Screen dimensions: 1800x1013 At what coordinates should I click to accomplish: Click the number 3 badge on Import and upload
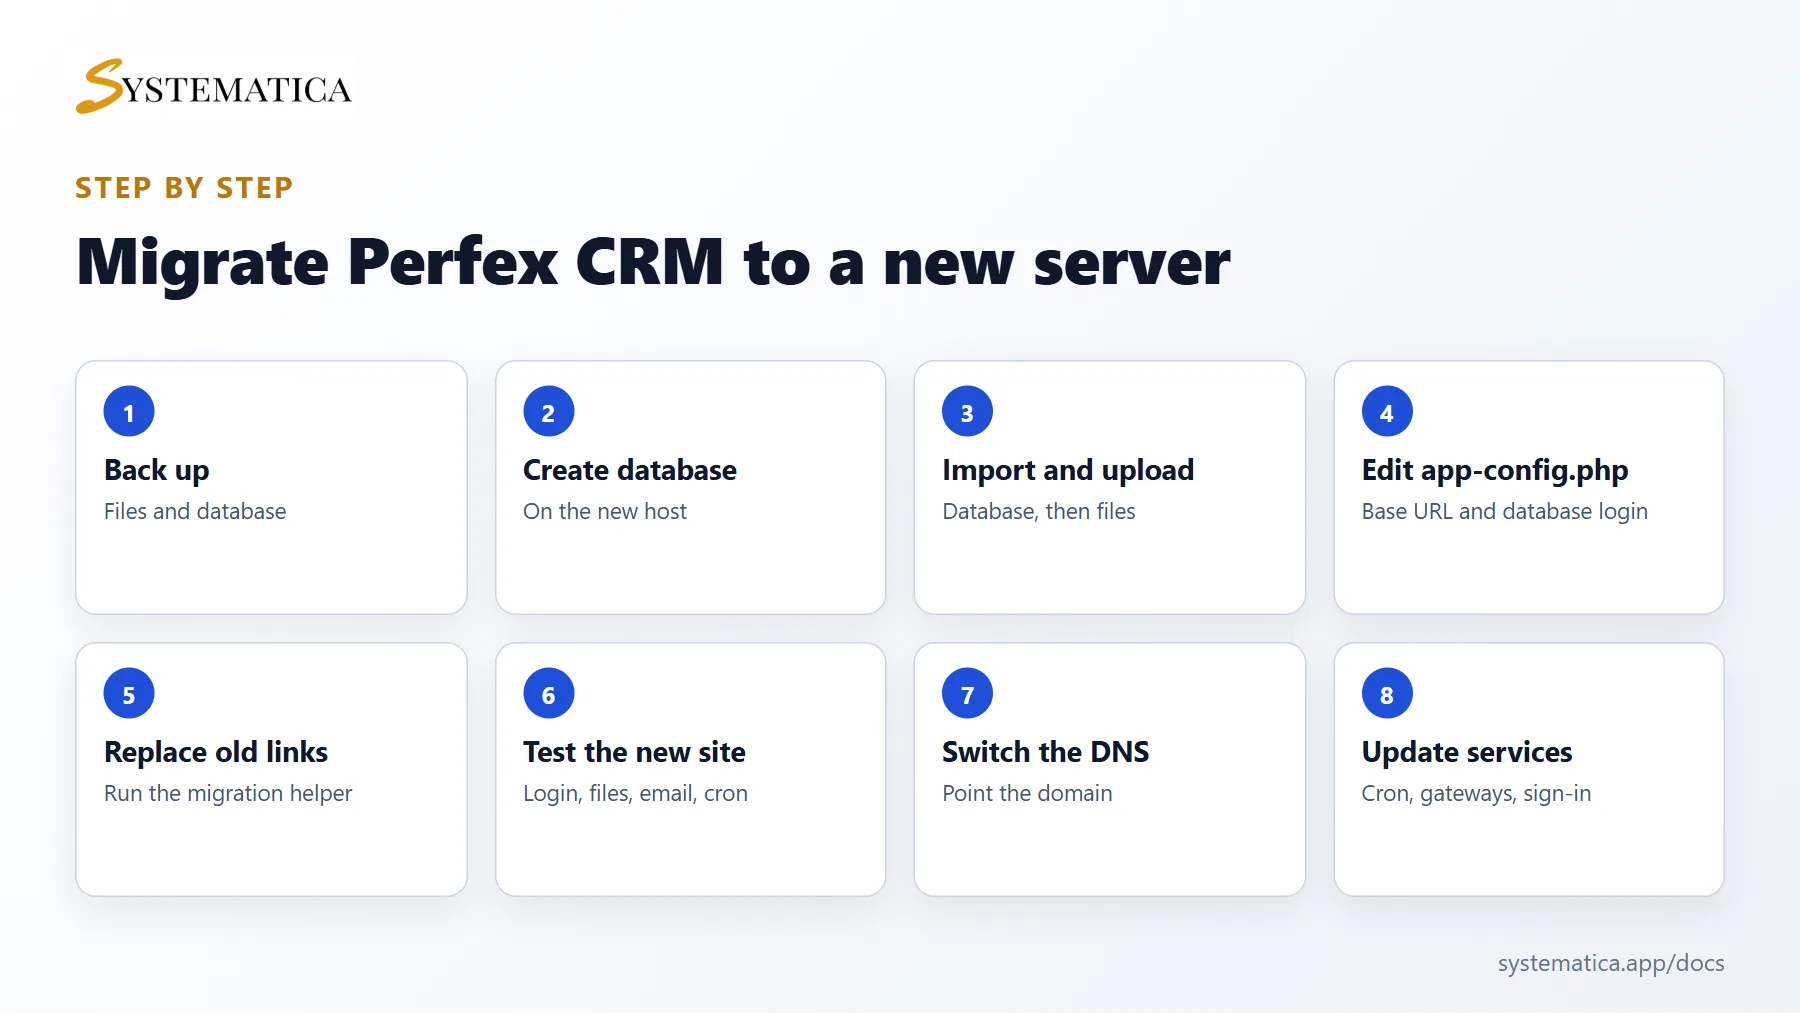(x=968, y=411)
